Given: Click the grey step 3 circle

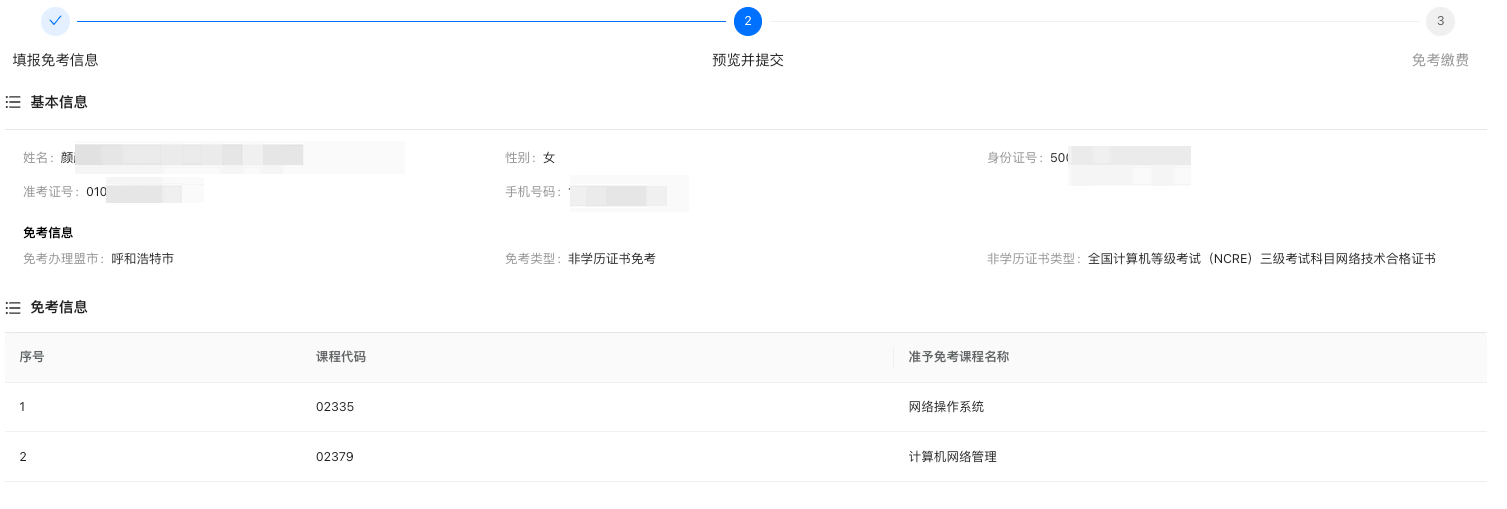Looking at the screenshot, I should pyautogui.click(x=1440, y=21).
